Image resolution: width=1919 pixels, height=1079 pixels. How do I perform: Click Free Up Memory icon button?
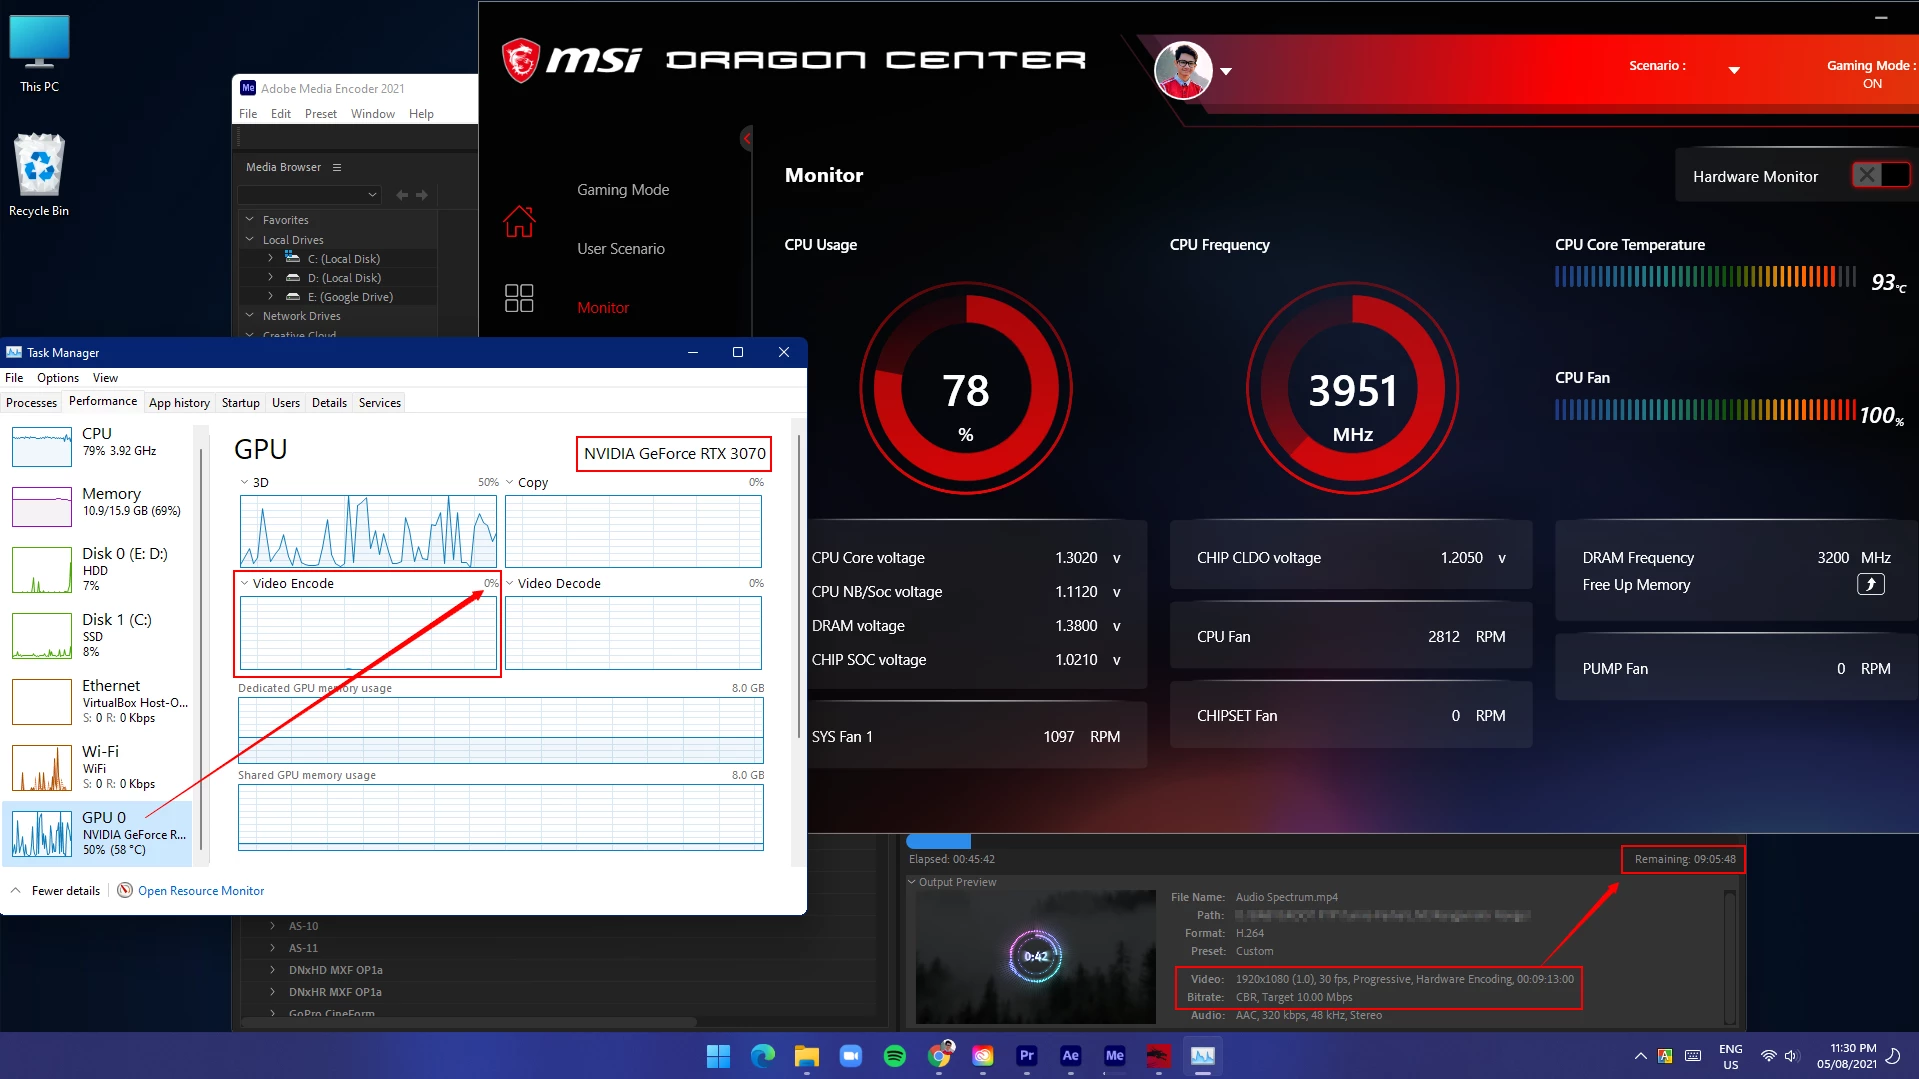click(x=1870, y=585)
